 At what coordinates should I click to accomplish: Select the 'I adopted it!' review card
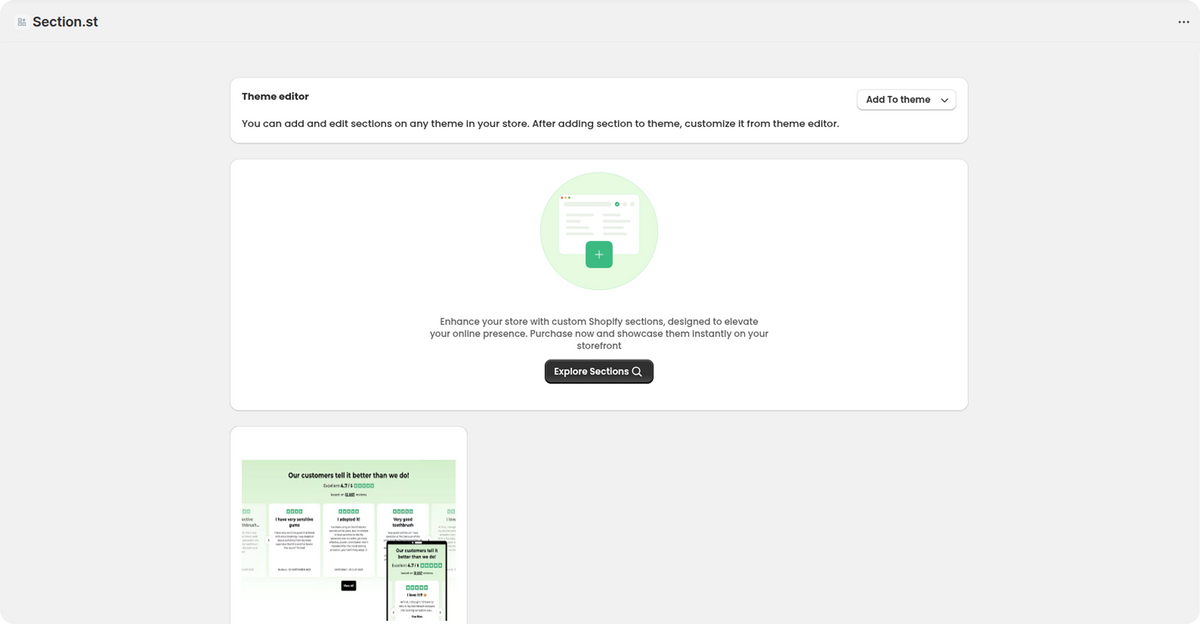[348, 538]
